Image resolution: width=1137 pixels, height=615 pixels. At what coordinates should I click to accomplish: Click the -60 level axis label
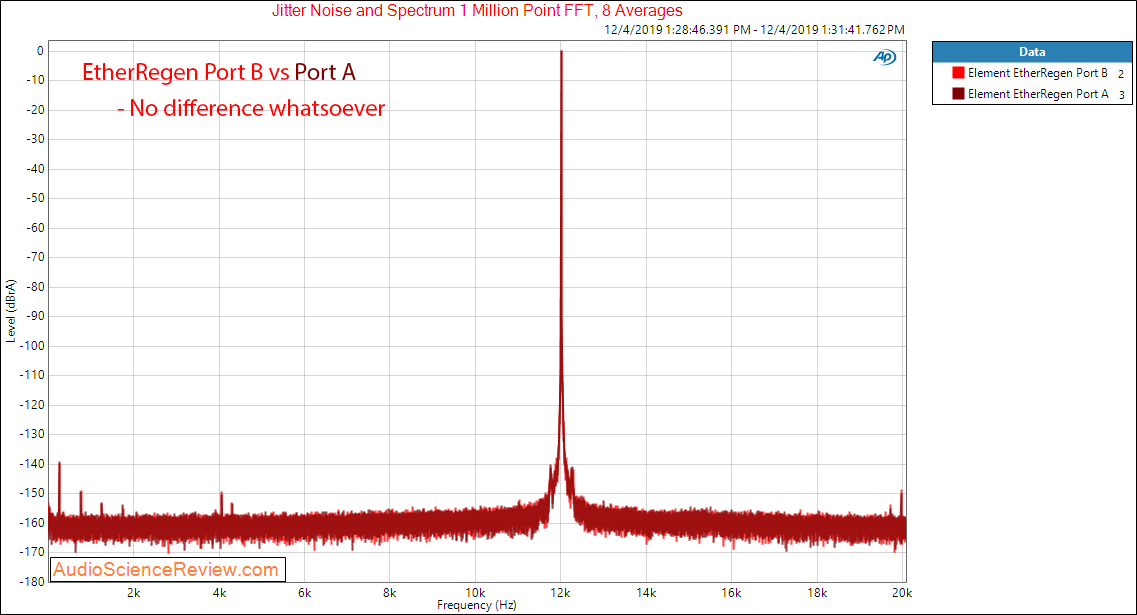[35, 228]
